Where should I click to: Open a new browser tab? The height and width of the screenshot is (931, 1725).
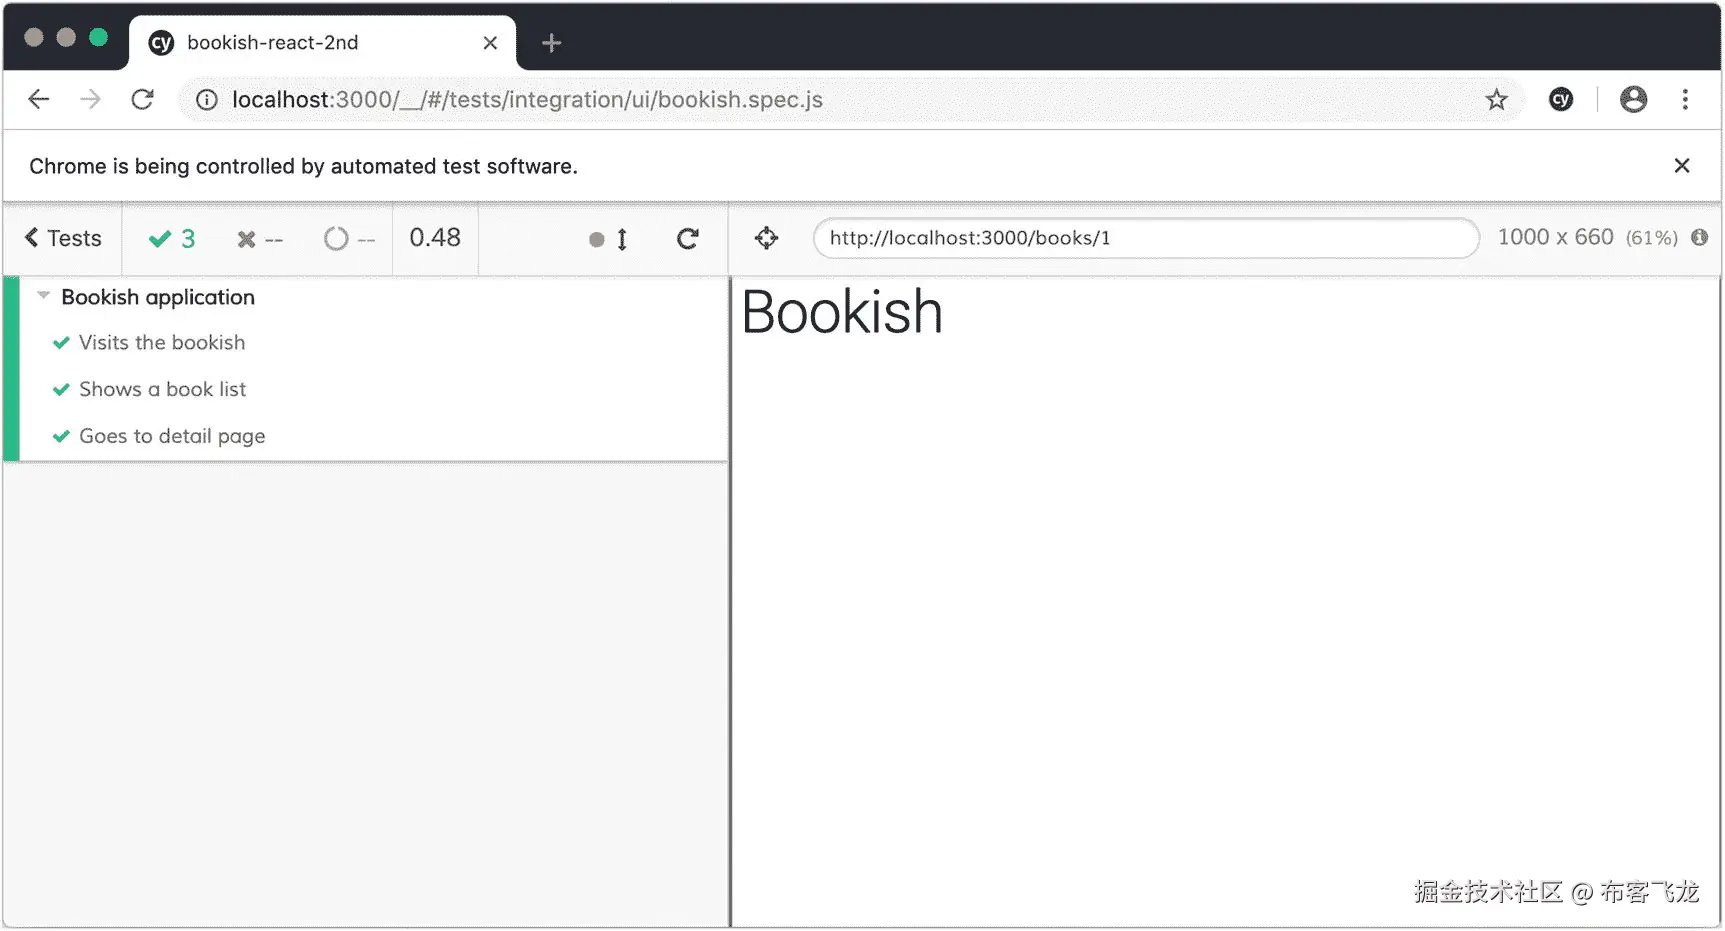[x=551, y=43]
